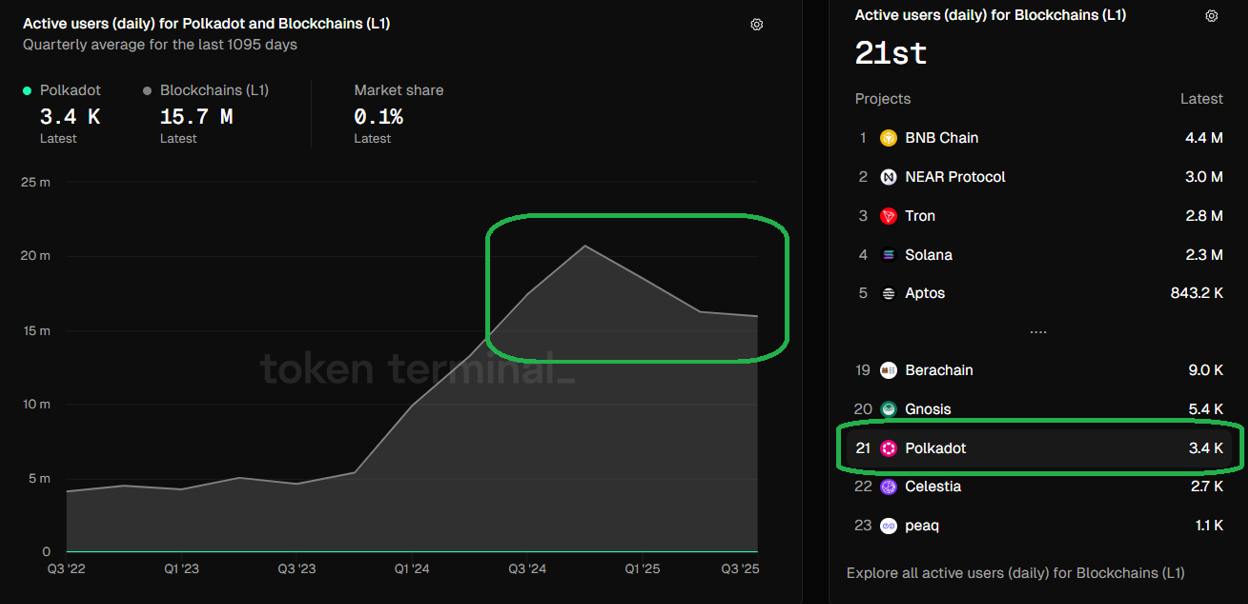The height and width of the screenshot is (604, 1248).
Task: Open settings gear in Blockchains ranking panel
Action: pyautogui.click(x=1212, y=16)
